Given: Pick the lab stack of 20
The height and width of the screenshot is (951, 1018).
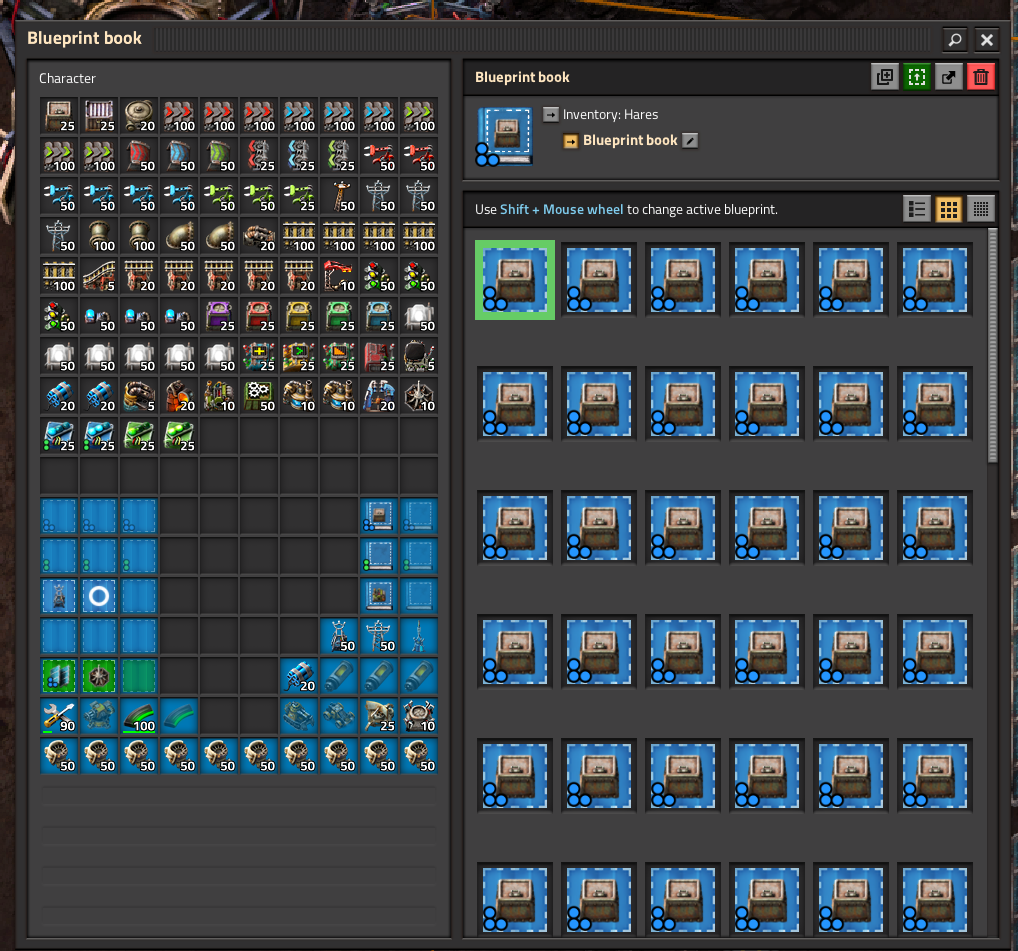Looking at the screenshot, I should (x=379, y=397).
